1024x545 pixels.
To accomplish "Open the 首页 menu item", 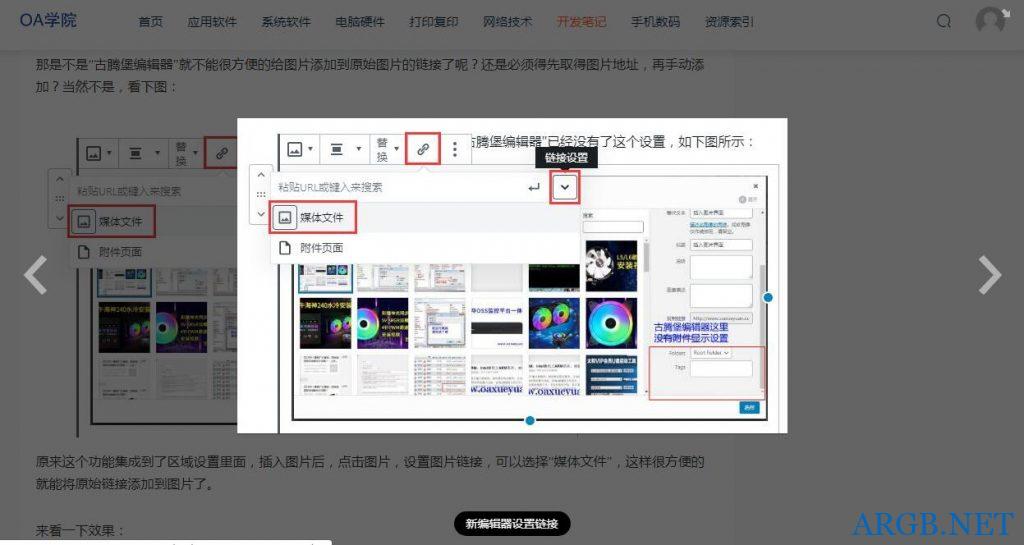I will tap(150, 22).
